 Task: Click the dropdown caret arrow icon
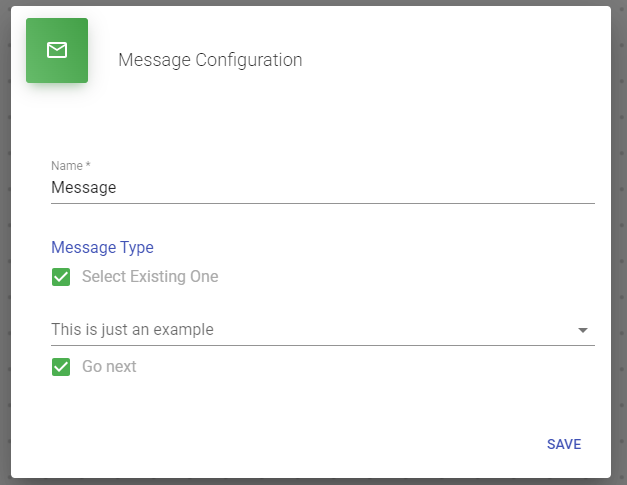click(583, 330)
